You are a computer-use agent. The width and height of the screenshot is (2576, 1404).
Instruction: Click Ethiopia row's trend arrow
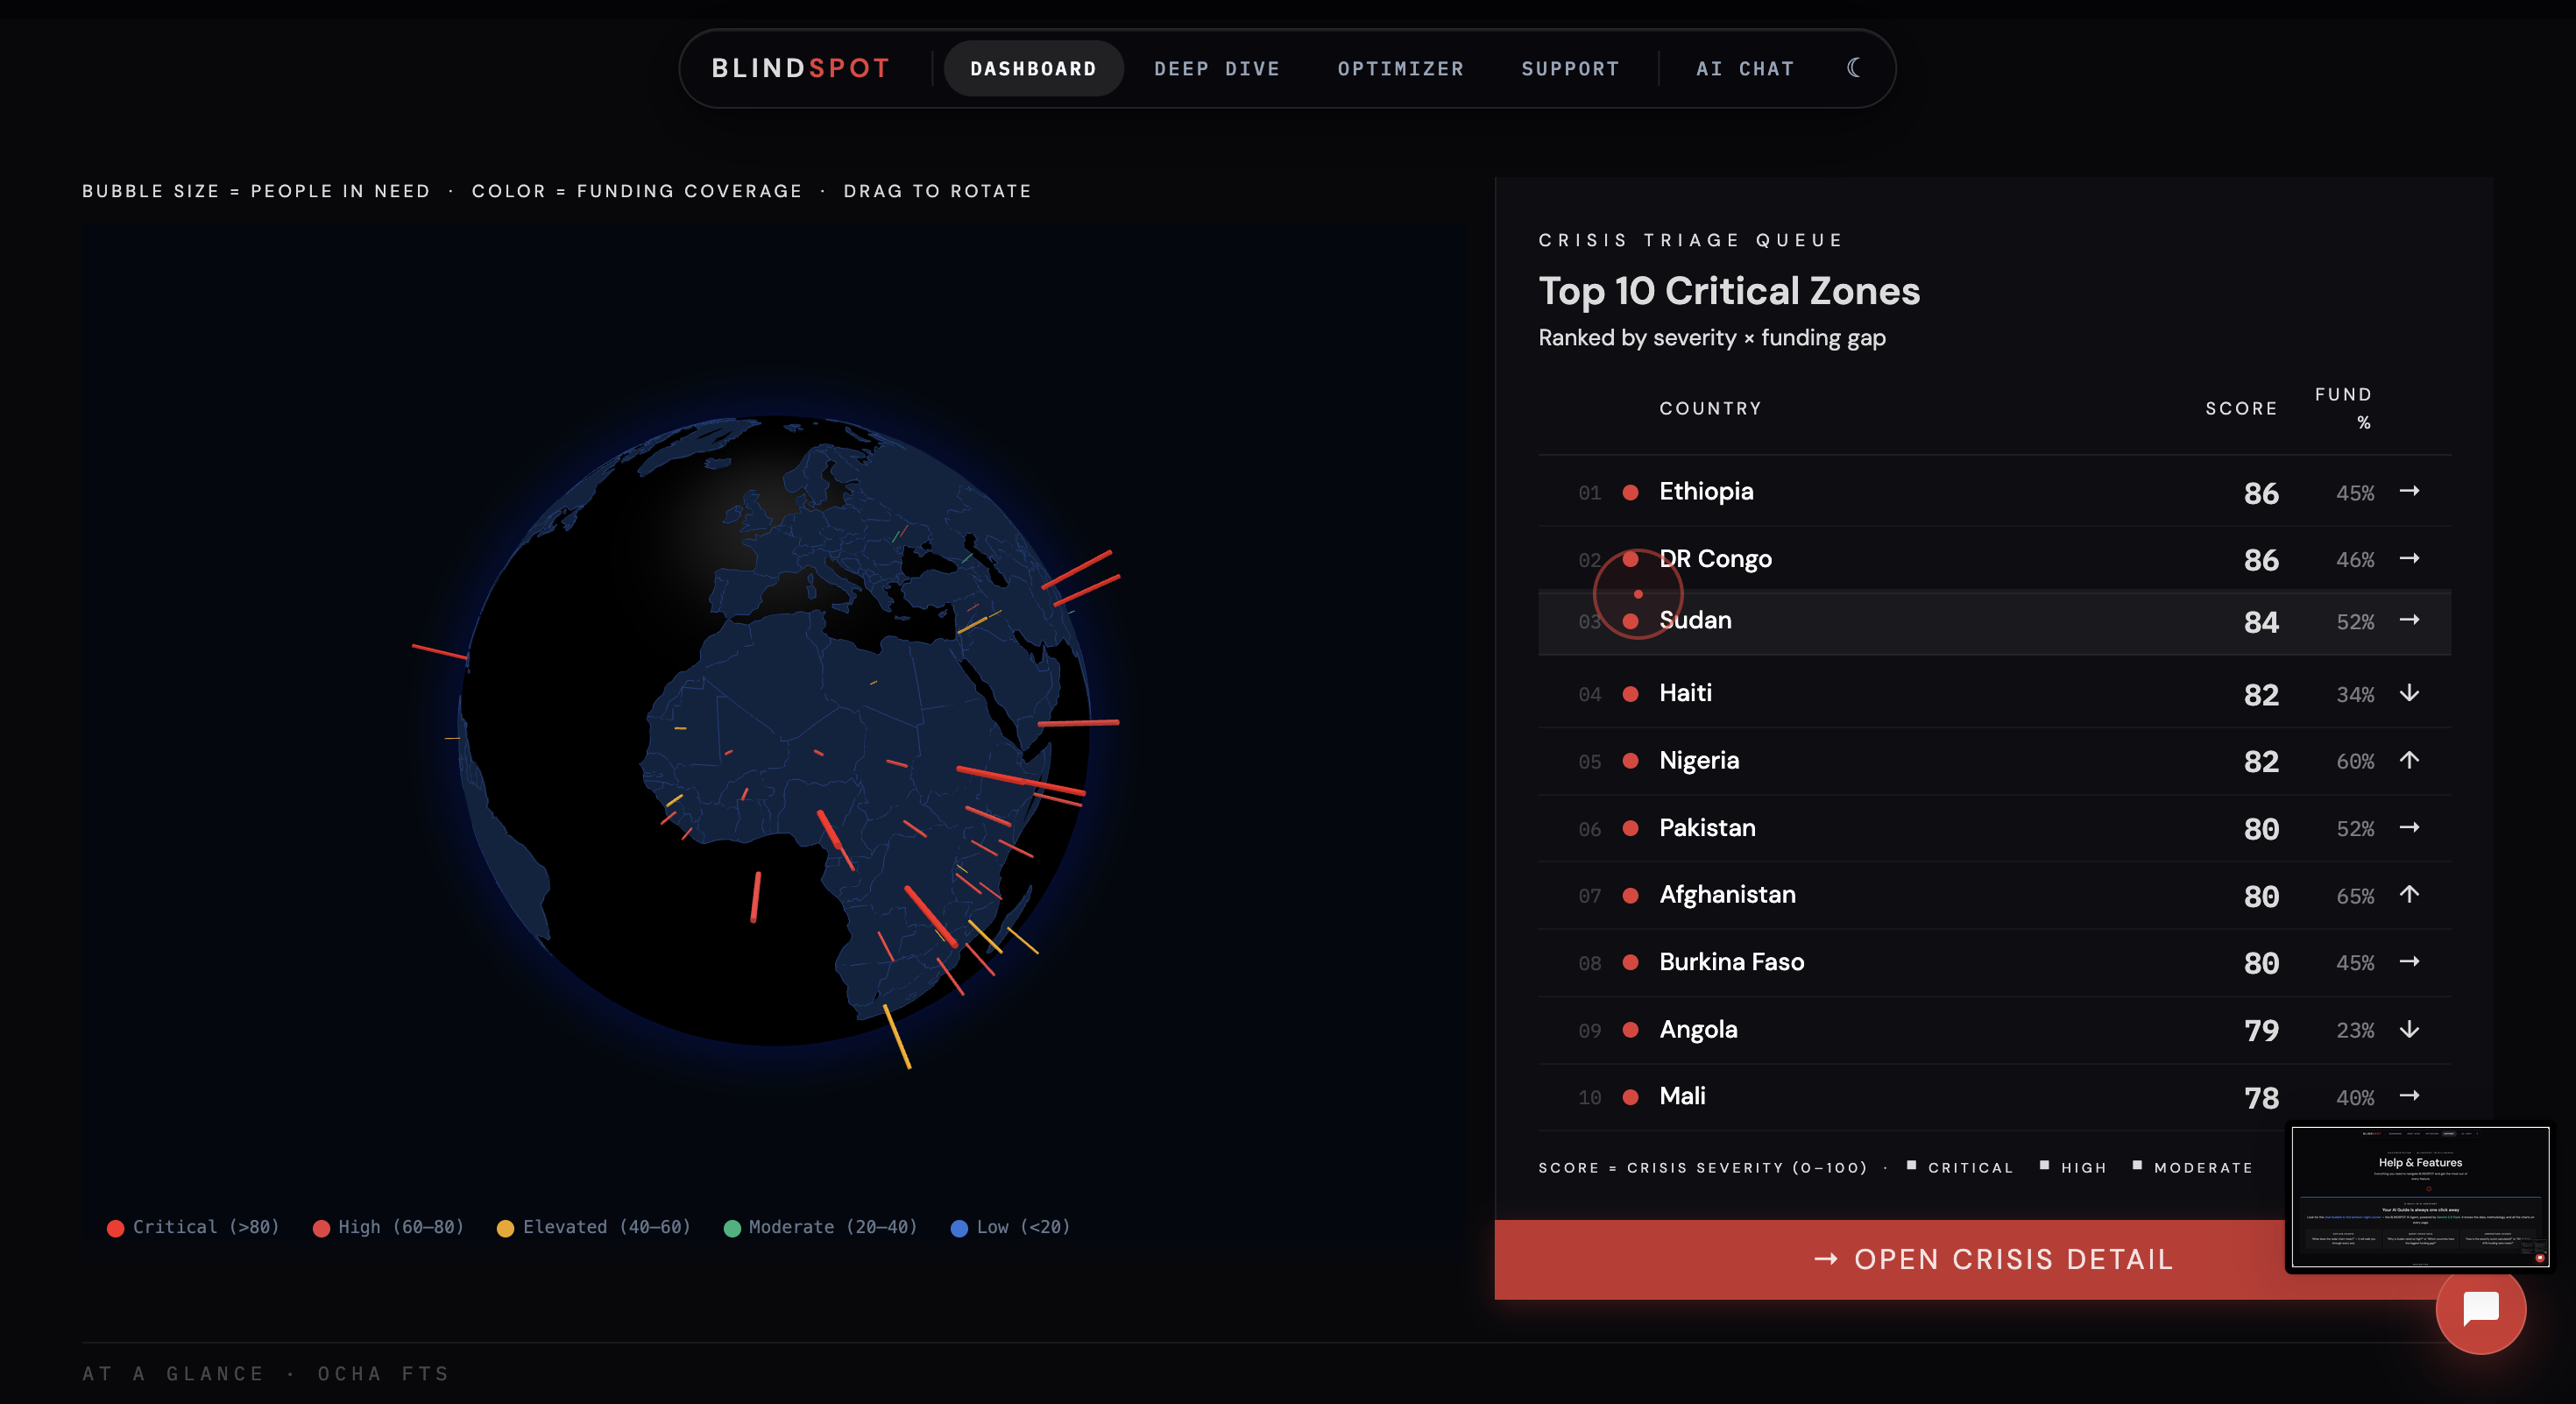pyautogui.click(x=2409, y=491)
